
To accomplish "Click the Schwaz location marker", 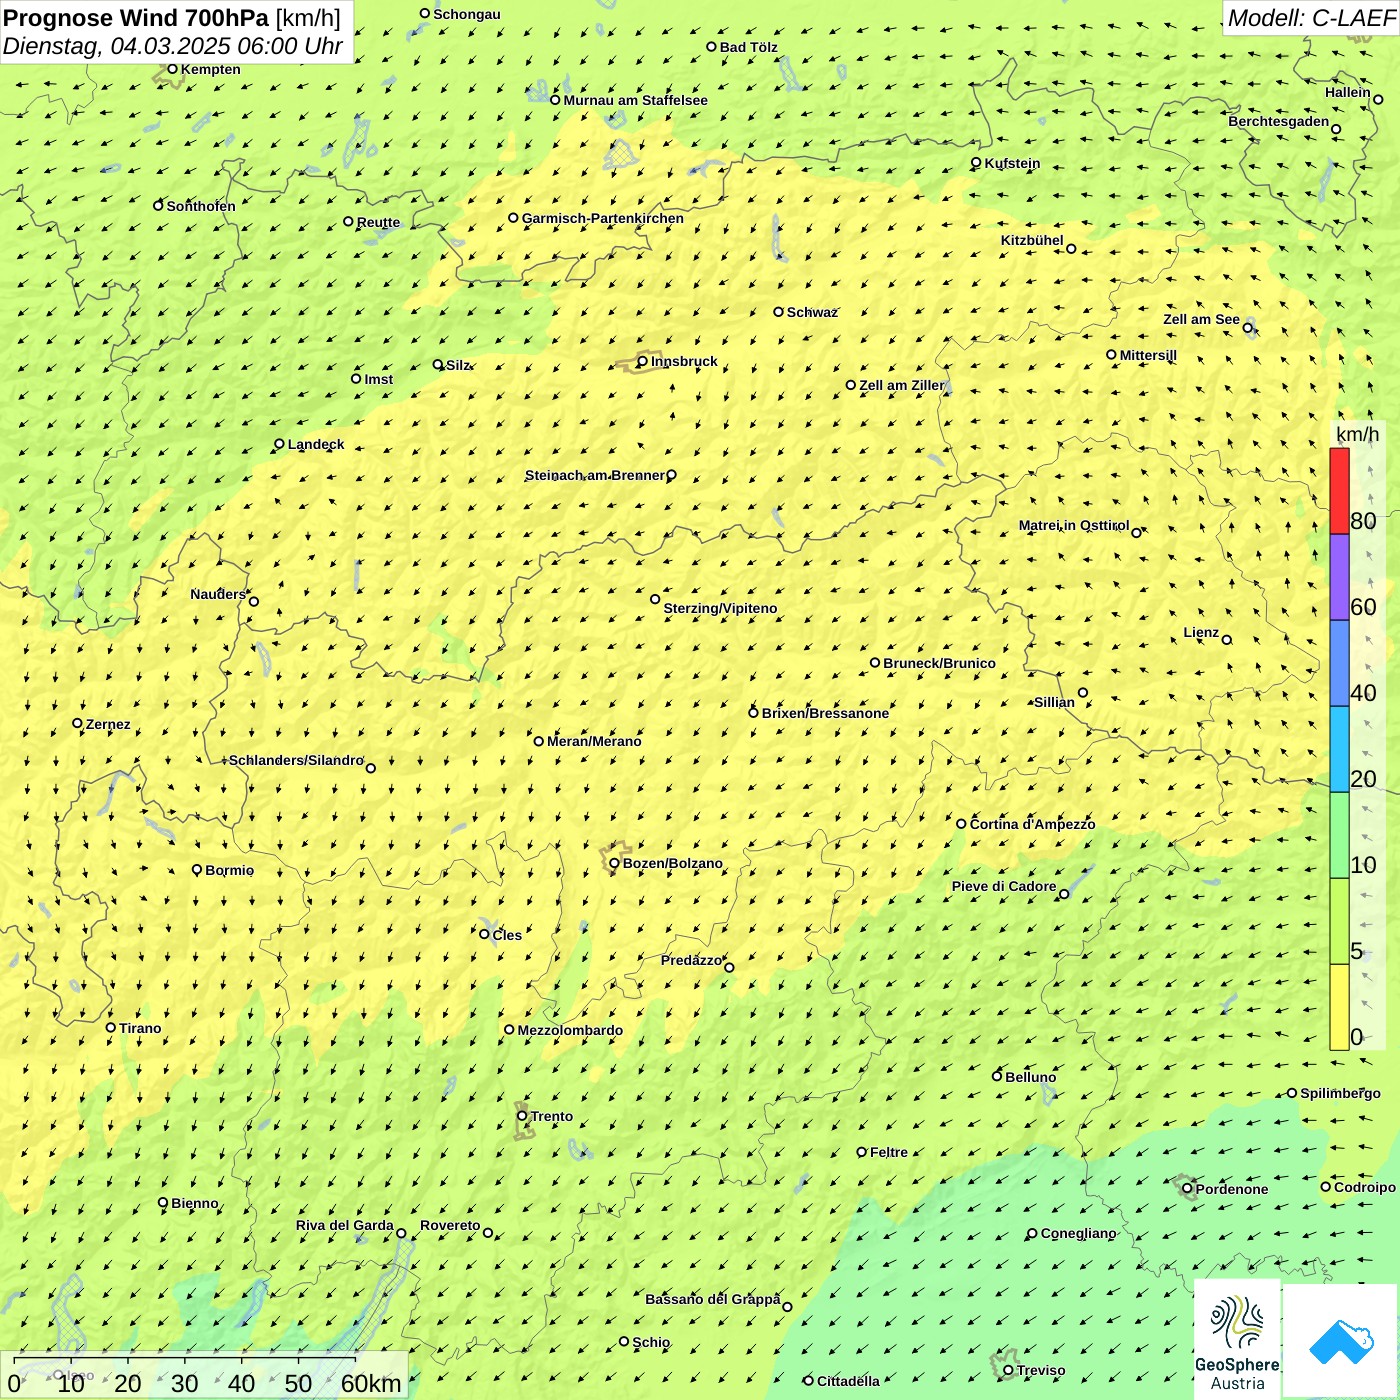I will pyautogui.click(x=778, y=311).
